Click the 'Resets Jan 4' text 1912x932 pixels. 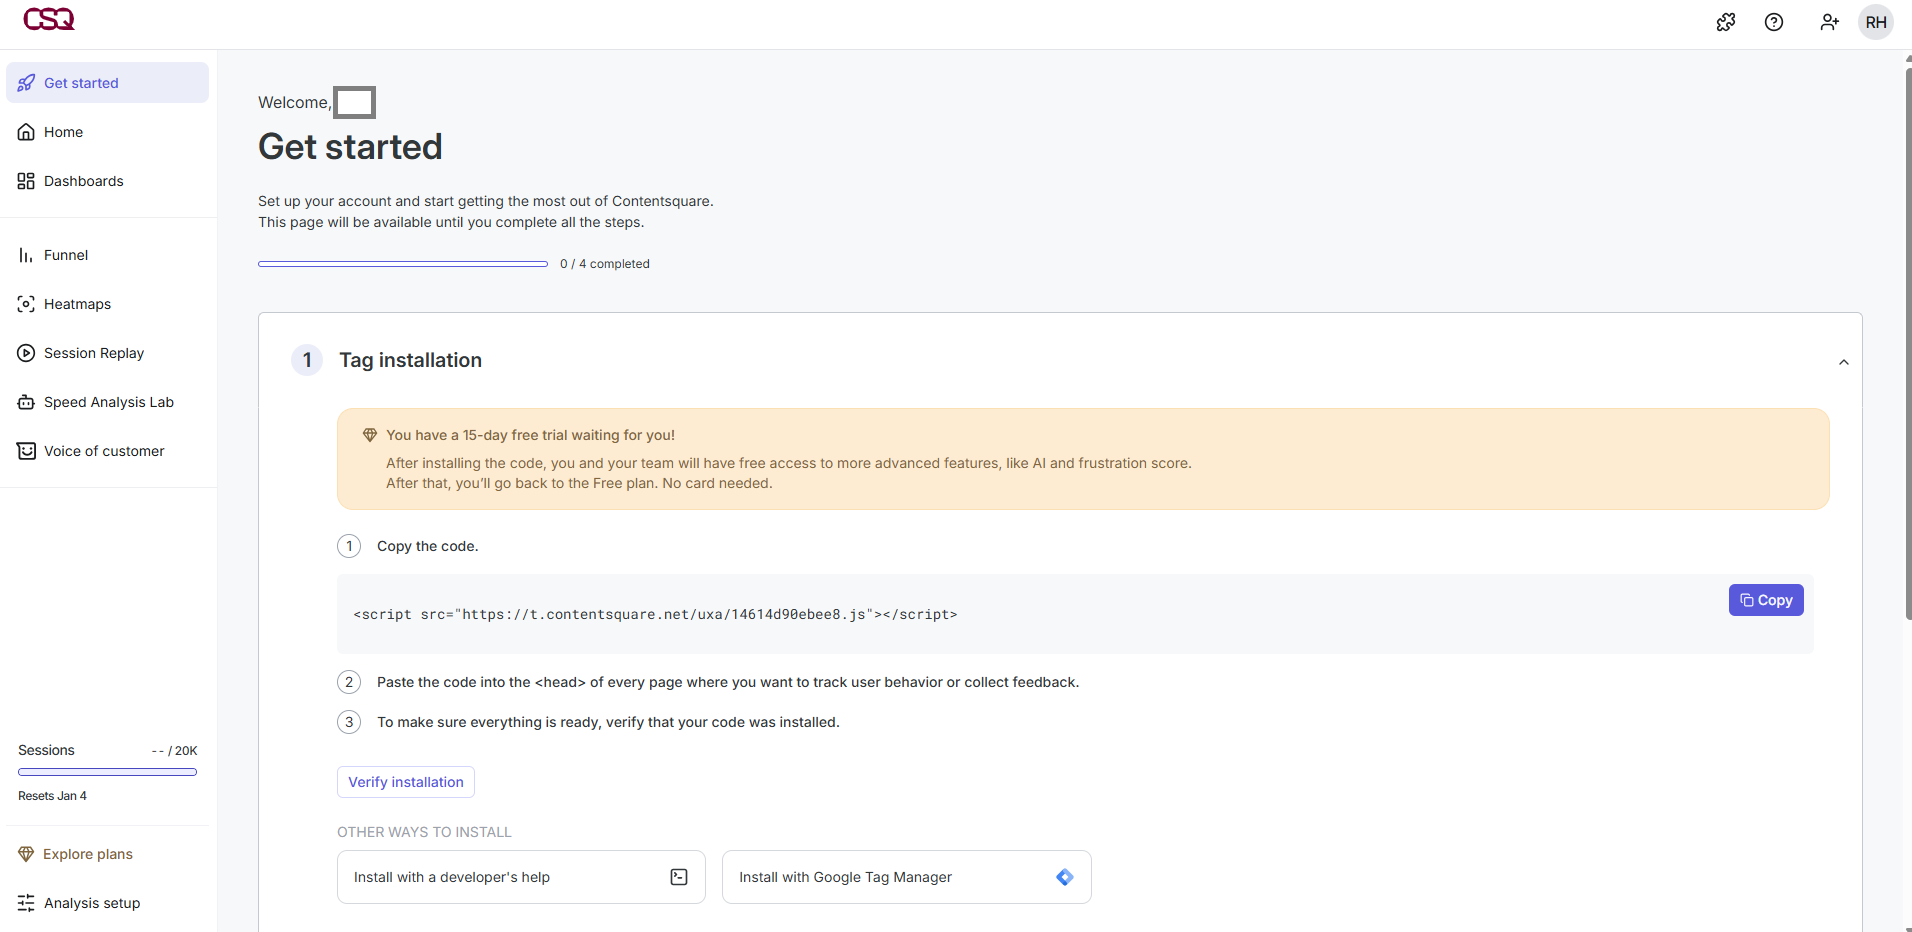coord(52,796)
